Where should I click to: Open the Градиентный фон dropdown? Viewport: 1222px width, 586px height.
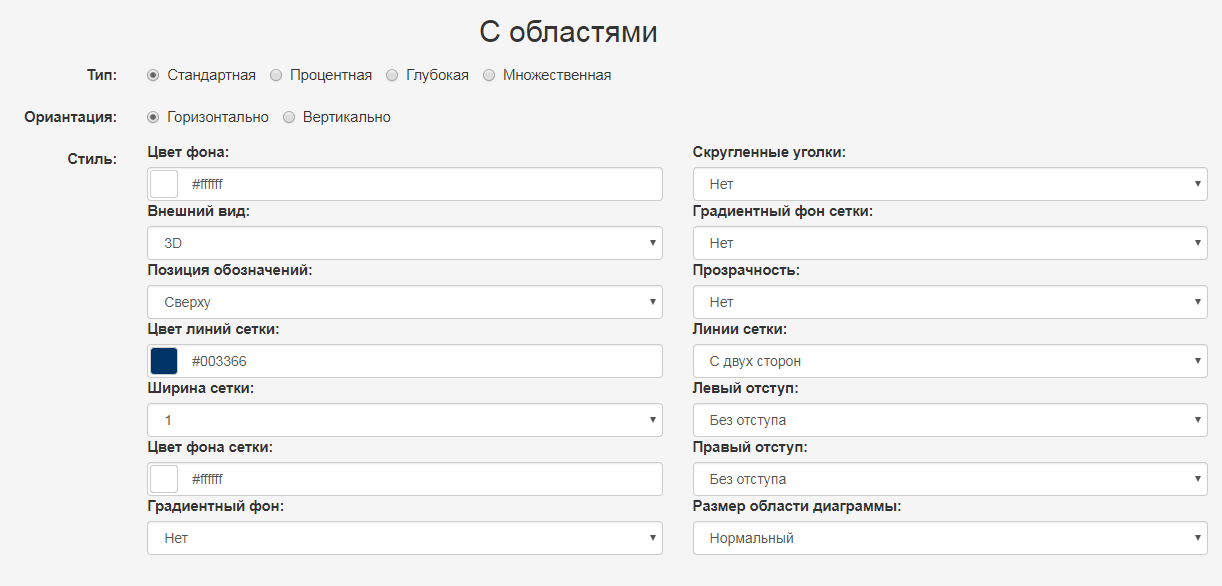coord(404,538)
